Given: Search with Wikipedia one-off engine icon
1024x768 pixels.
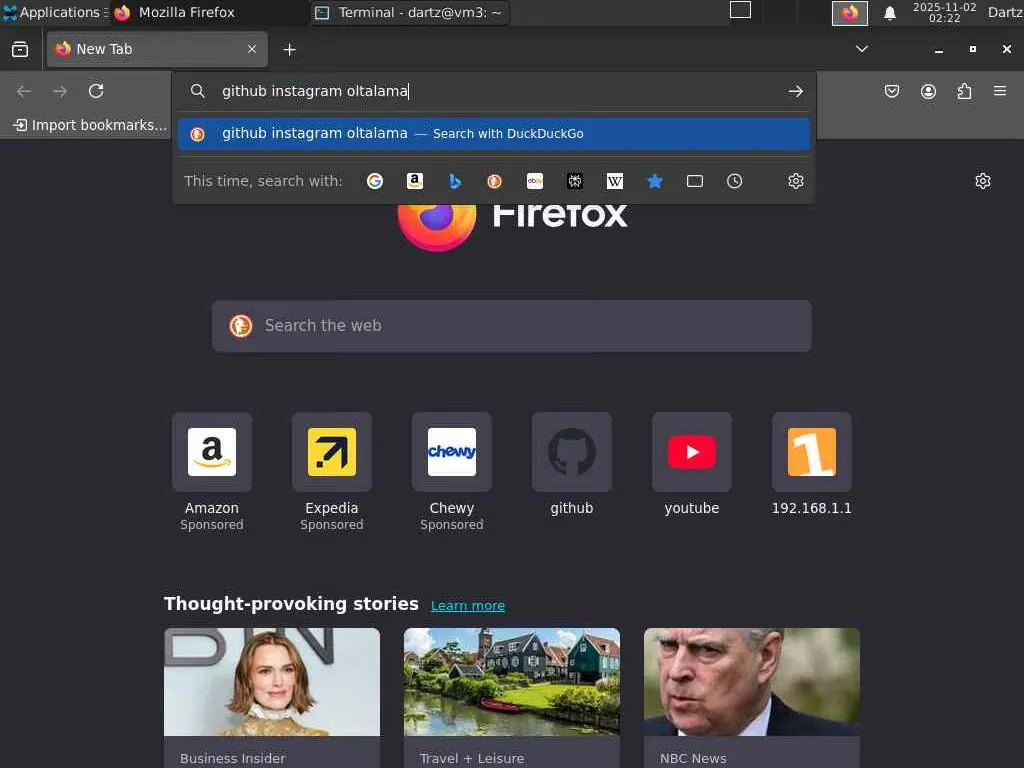Looking at the screenshot, I should point(615,181).
